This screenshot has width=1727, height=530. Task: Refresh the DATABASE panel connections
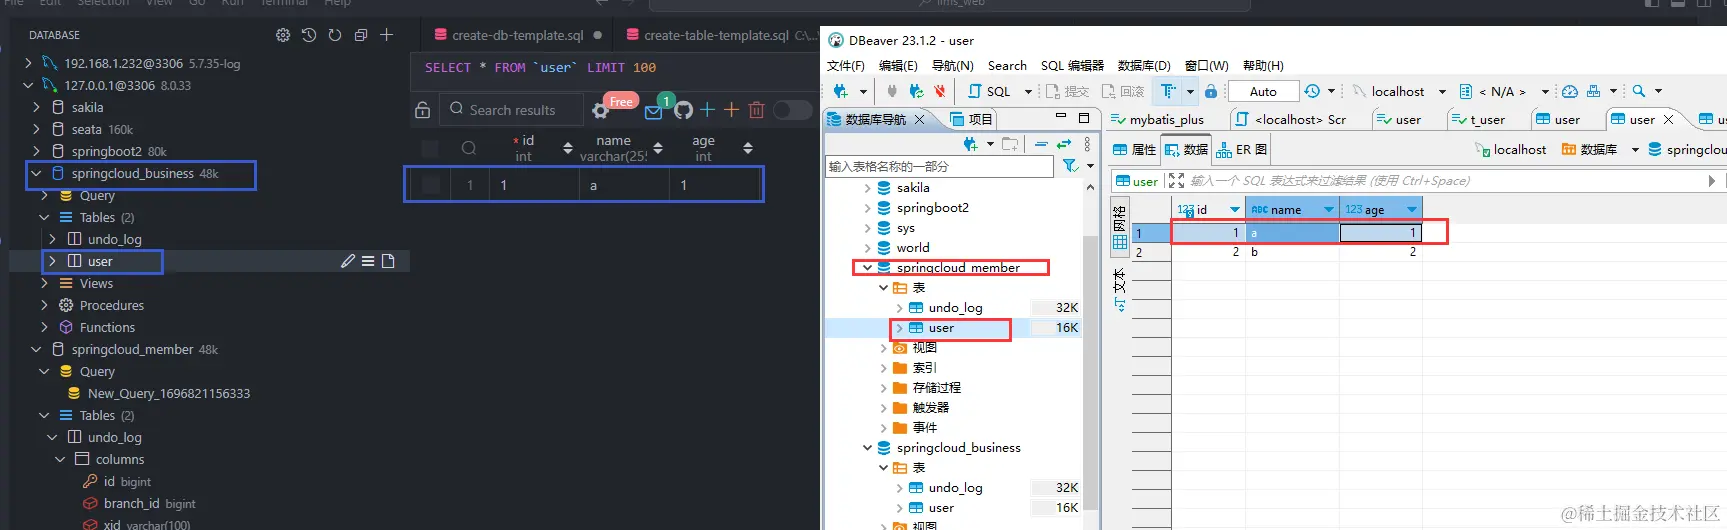335,35
